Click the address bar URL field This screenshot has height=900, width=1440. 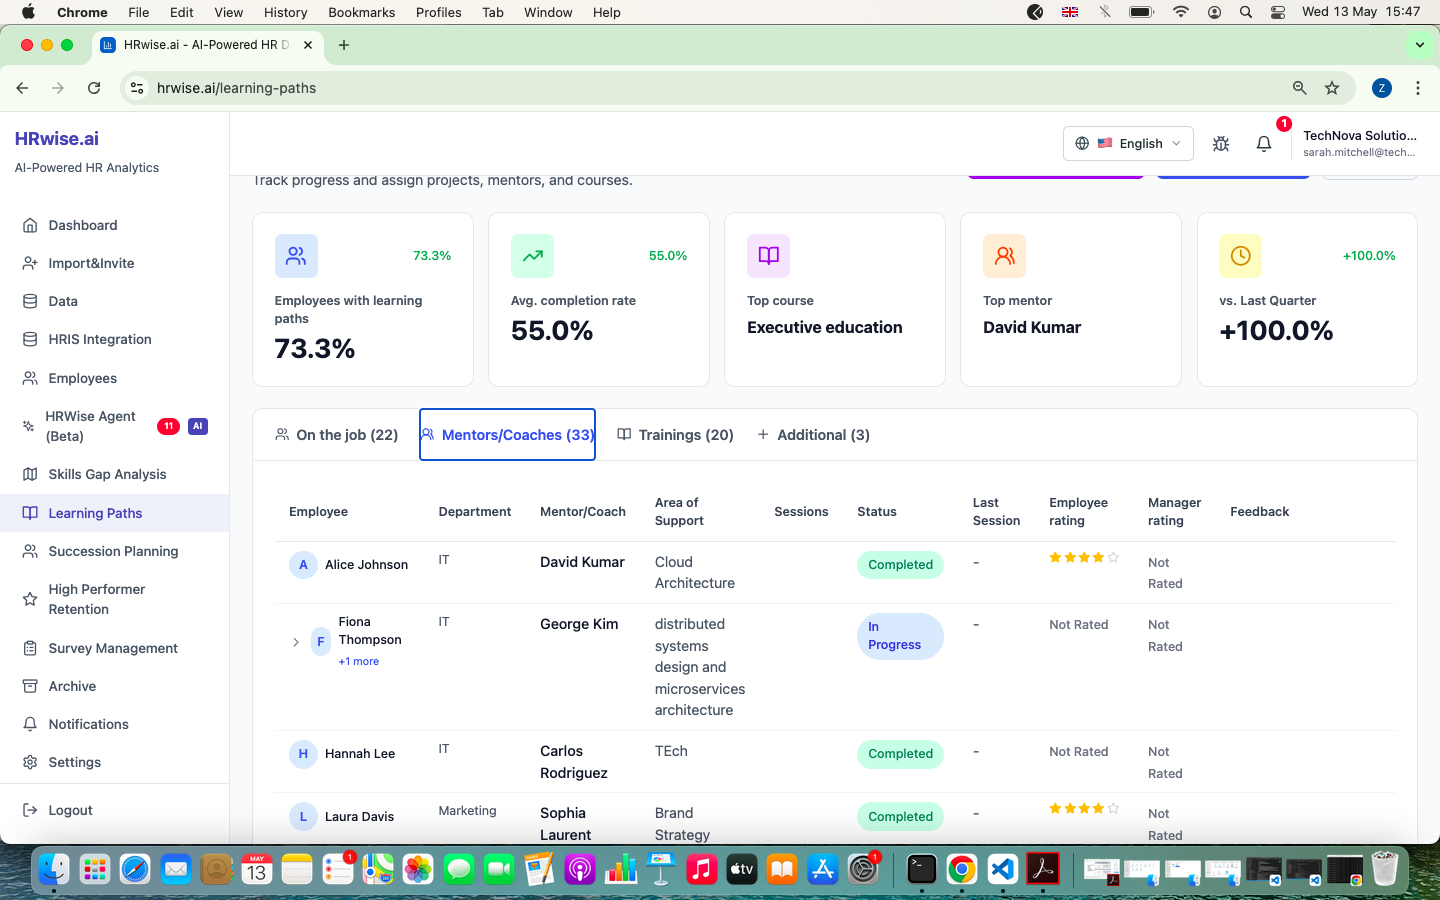(x=700, y=88)
